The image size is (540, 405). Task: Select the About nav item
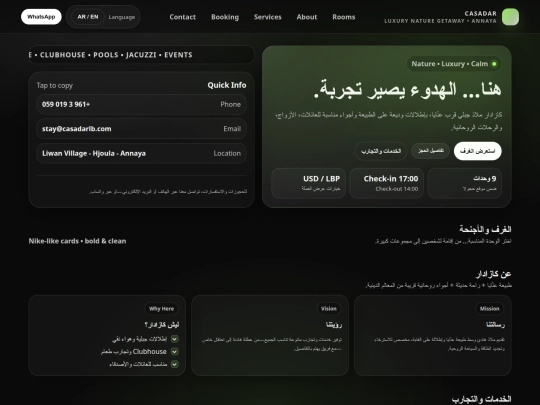click(x=307, y=17)
